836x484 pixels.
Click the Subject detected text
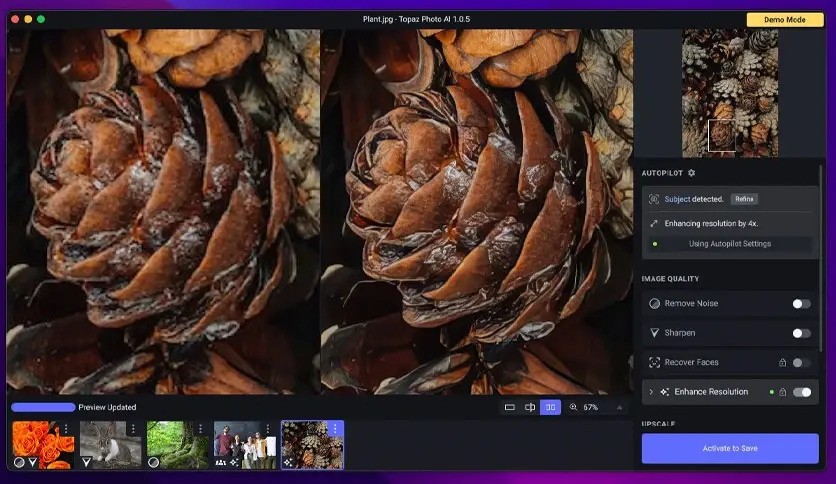(694, 199)
